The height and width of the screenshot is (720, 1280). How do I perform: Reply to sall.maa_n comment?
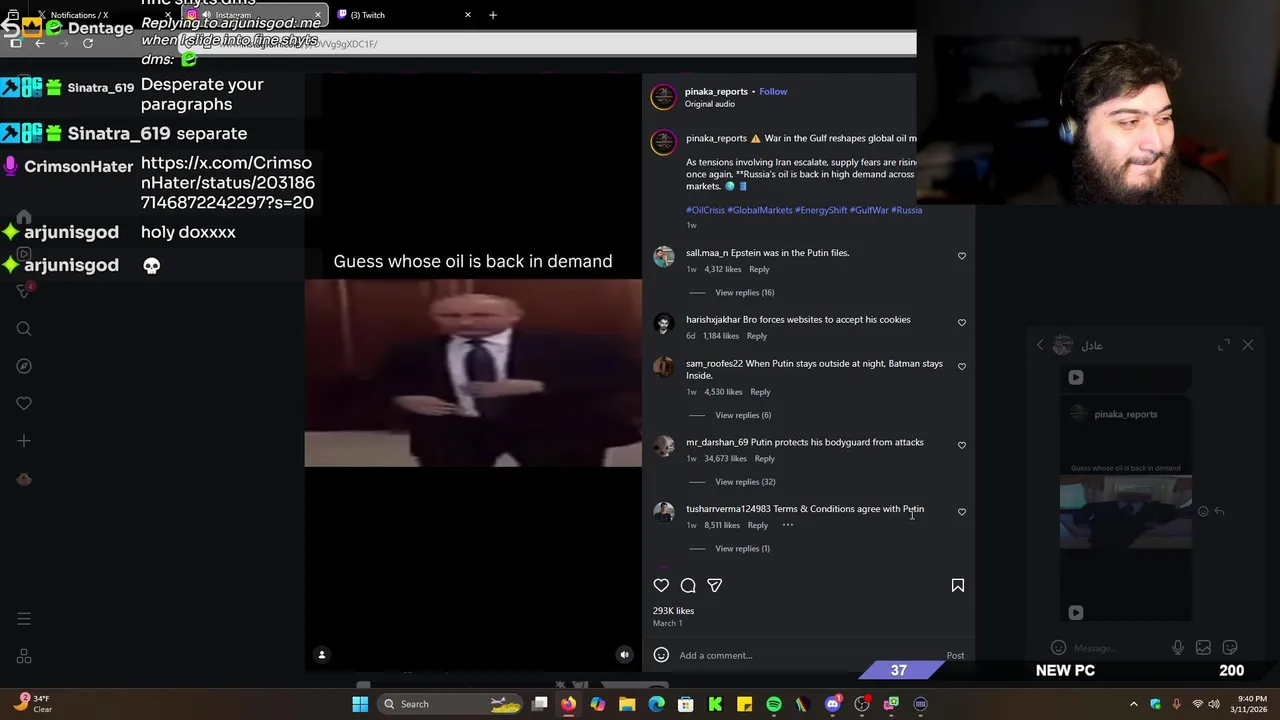(x=759, y=269)
